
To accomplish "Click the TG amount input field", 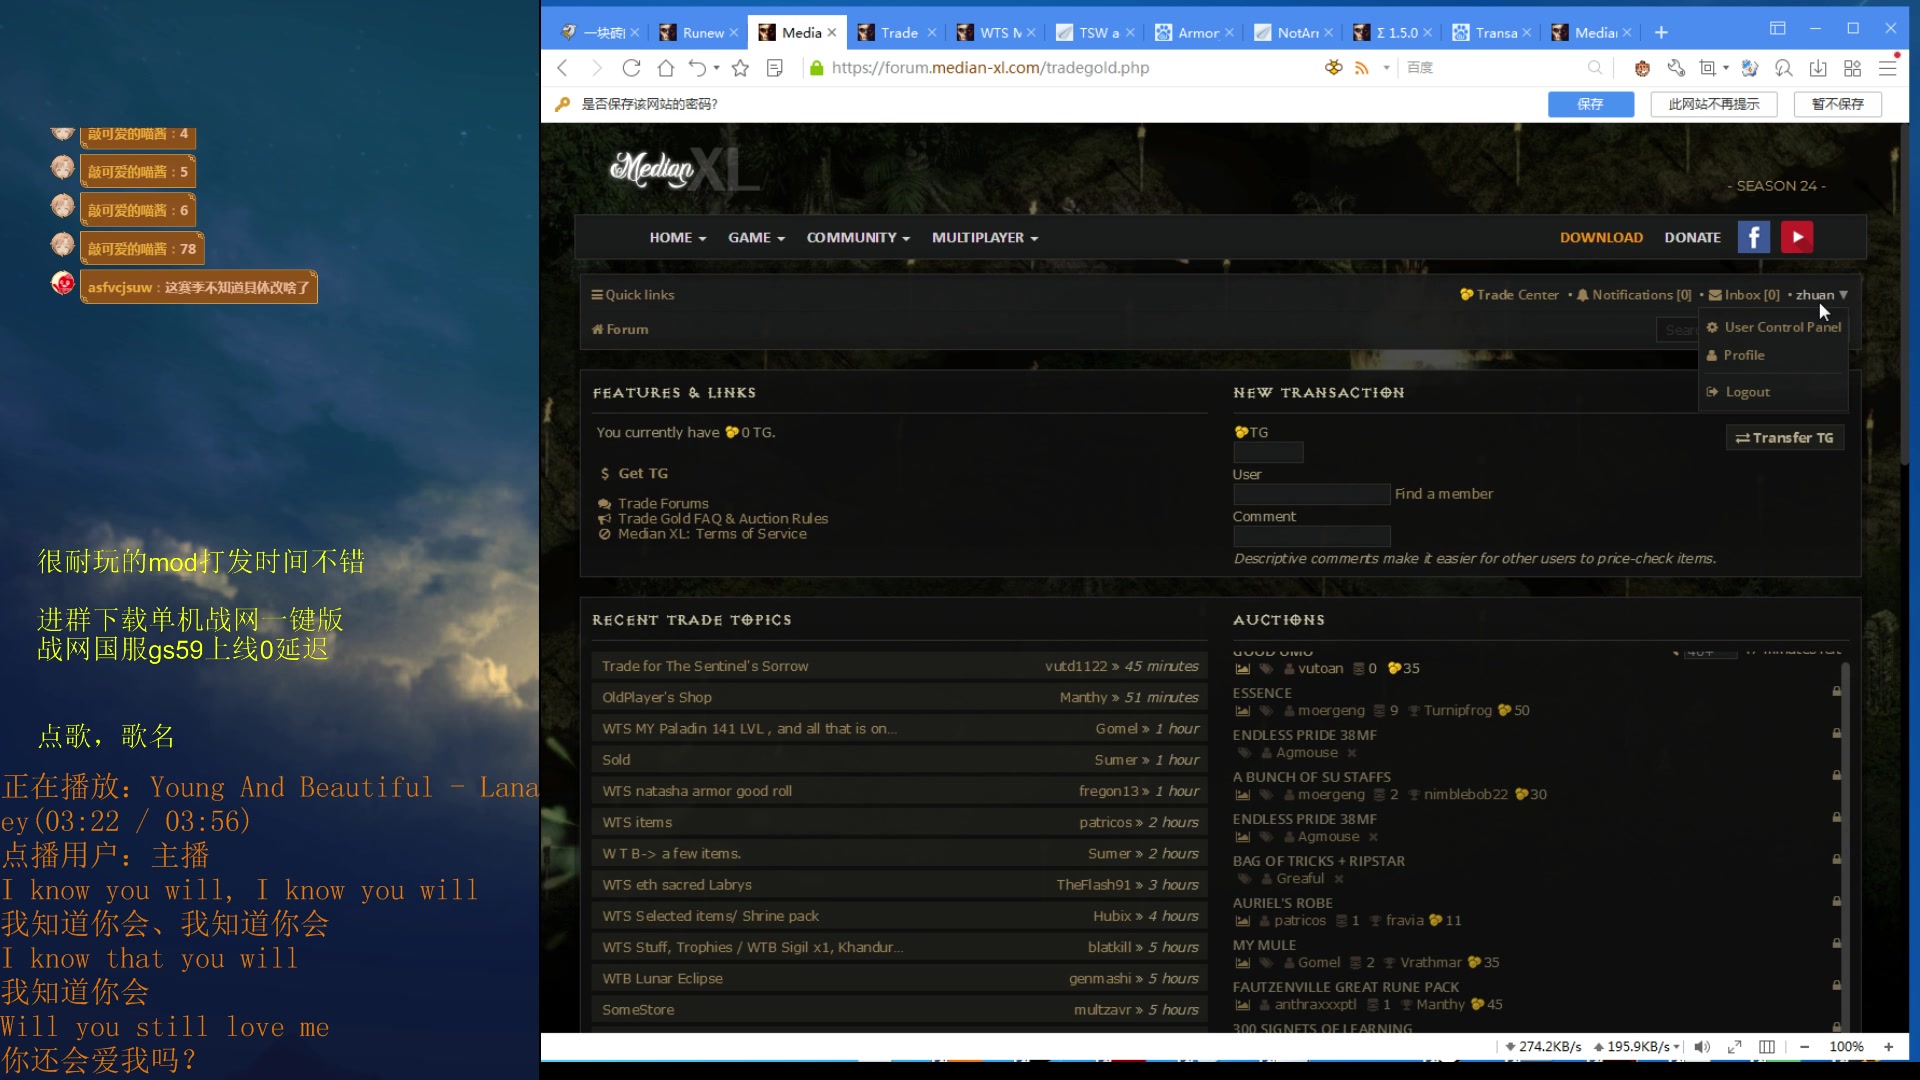I will [1268, 453].
